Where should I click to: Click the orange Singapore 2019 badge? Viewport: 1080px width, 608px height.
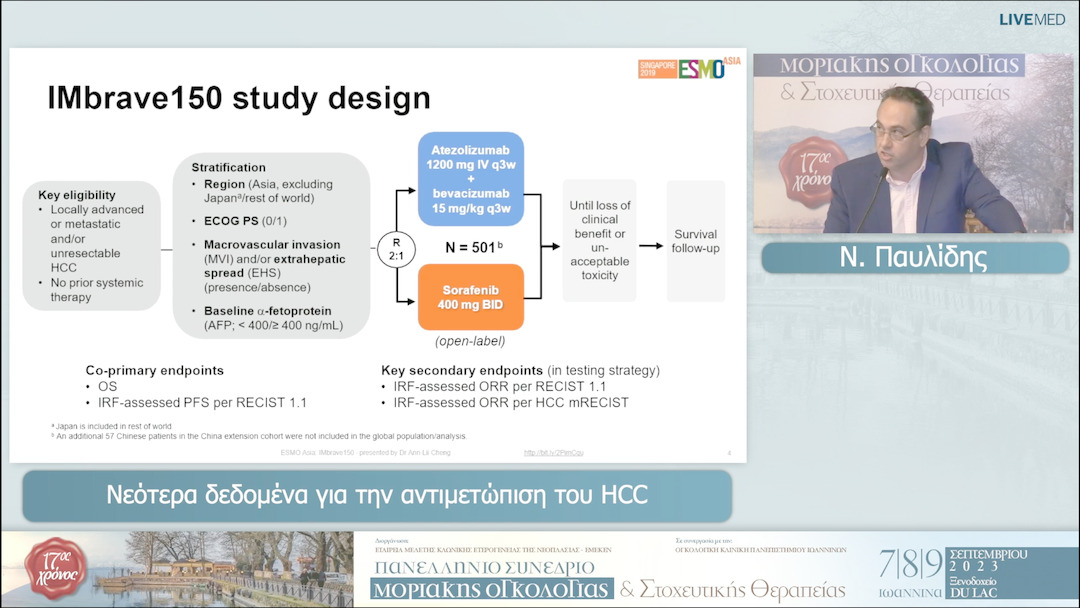tap(657, 69)
